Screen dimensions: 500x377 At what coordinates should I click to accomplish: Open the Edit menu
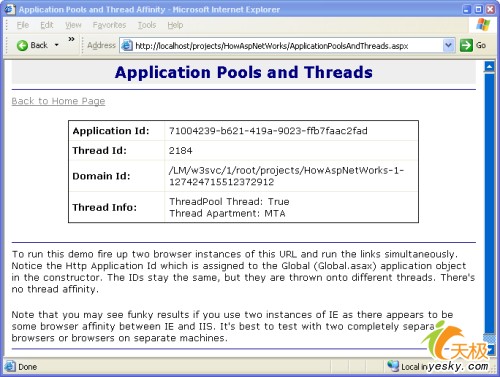click(x=47, y=25)
